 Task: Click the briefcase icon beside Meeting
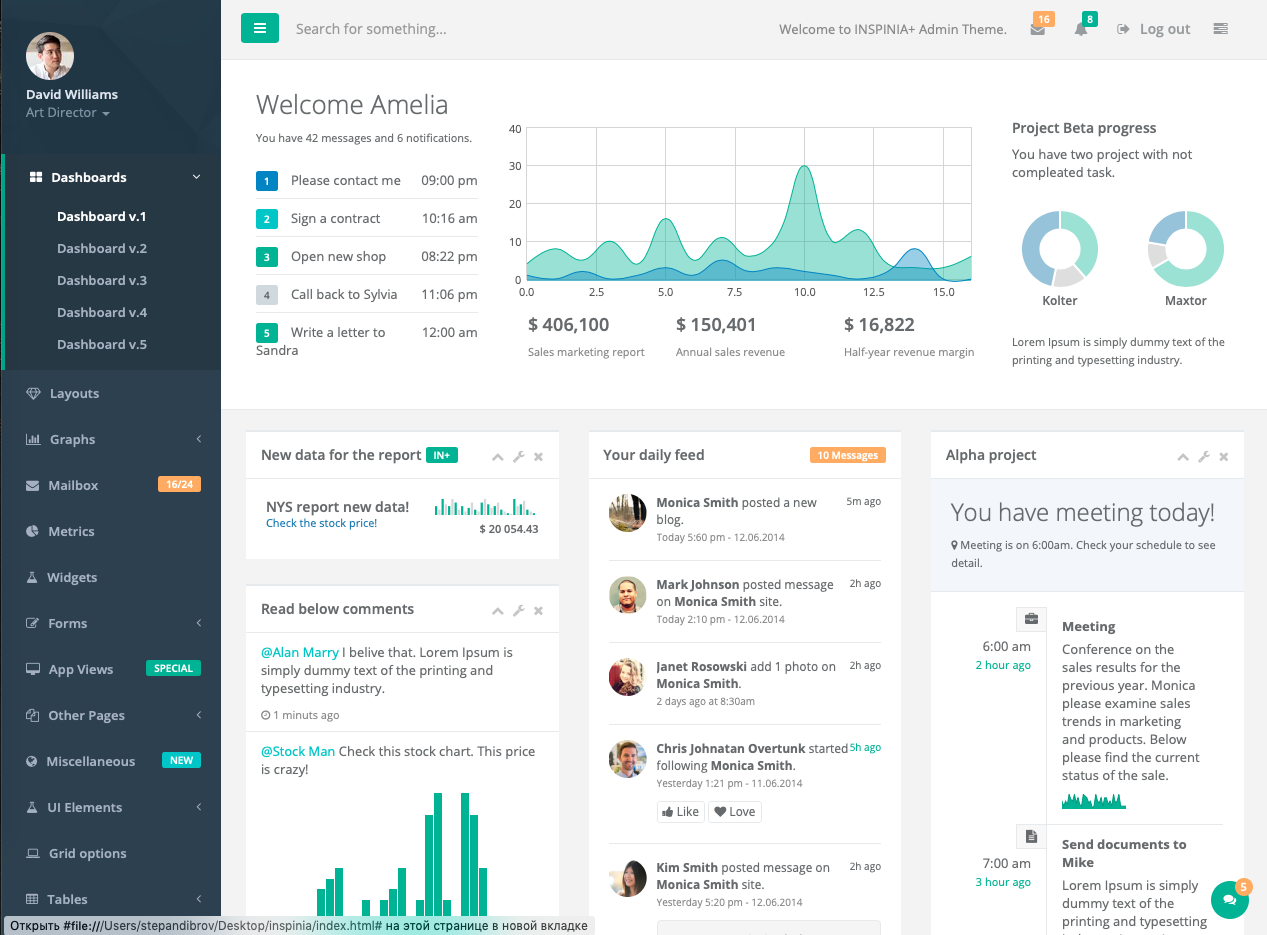[x=1031, y=619]
